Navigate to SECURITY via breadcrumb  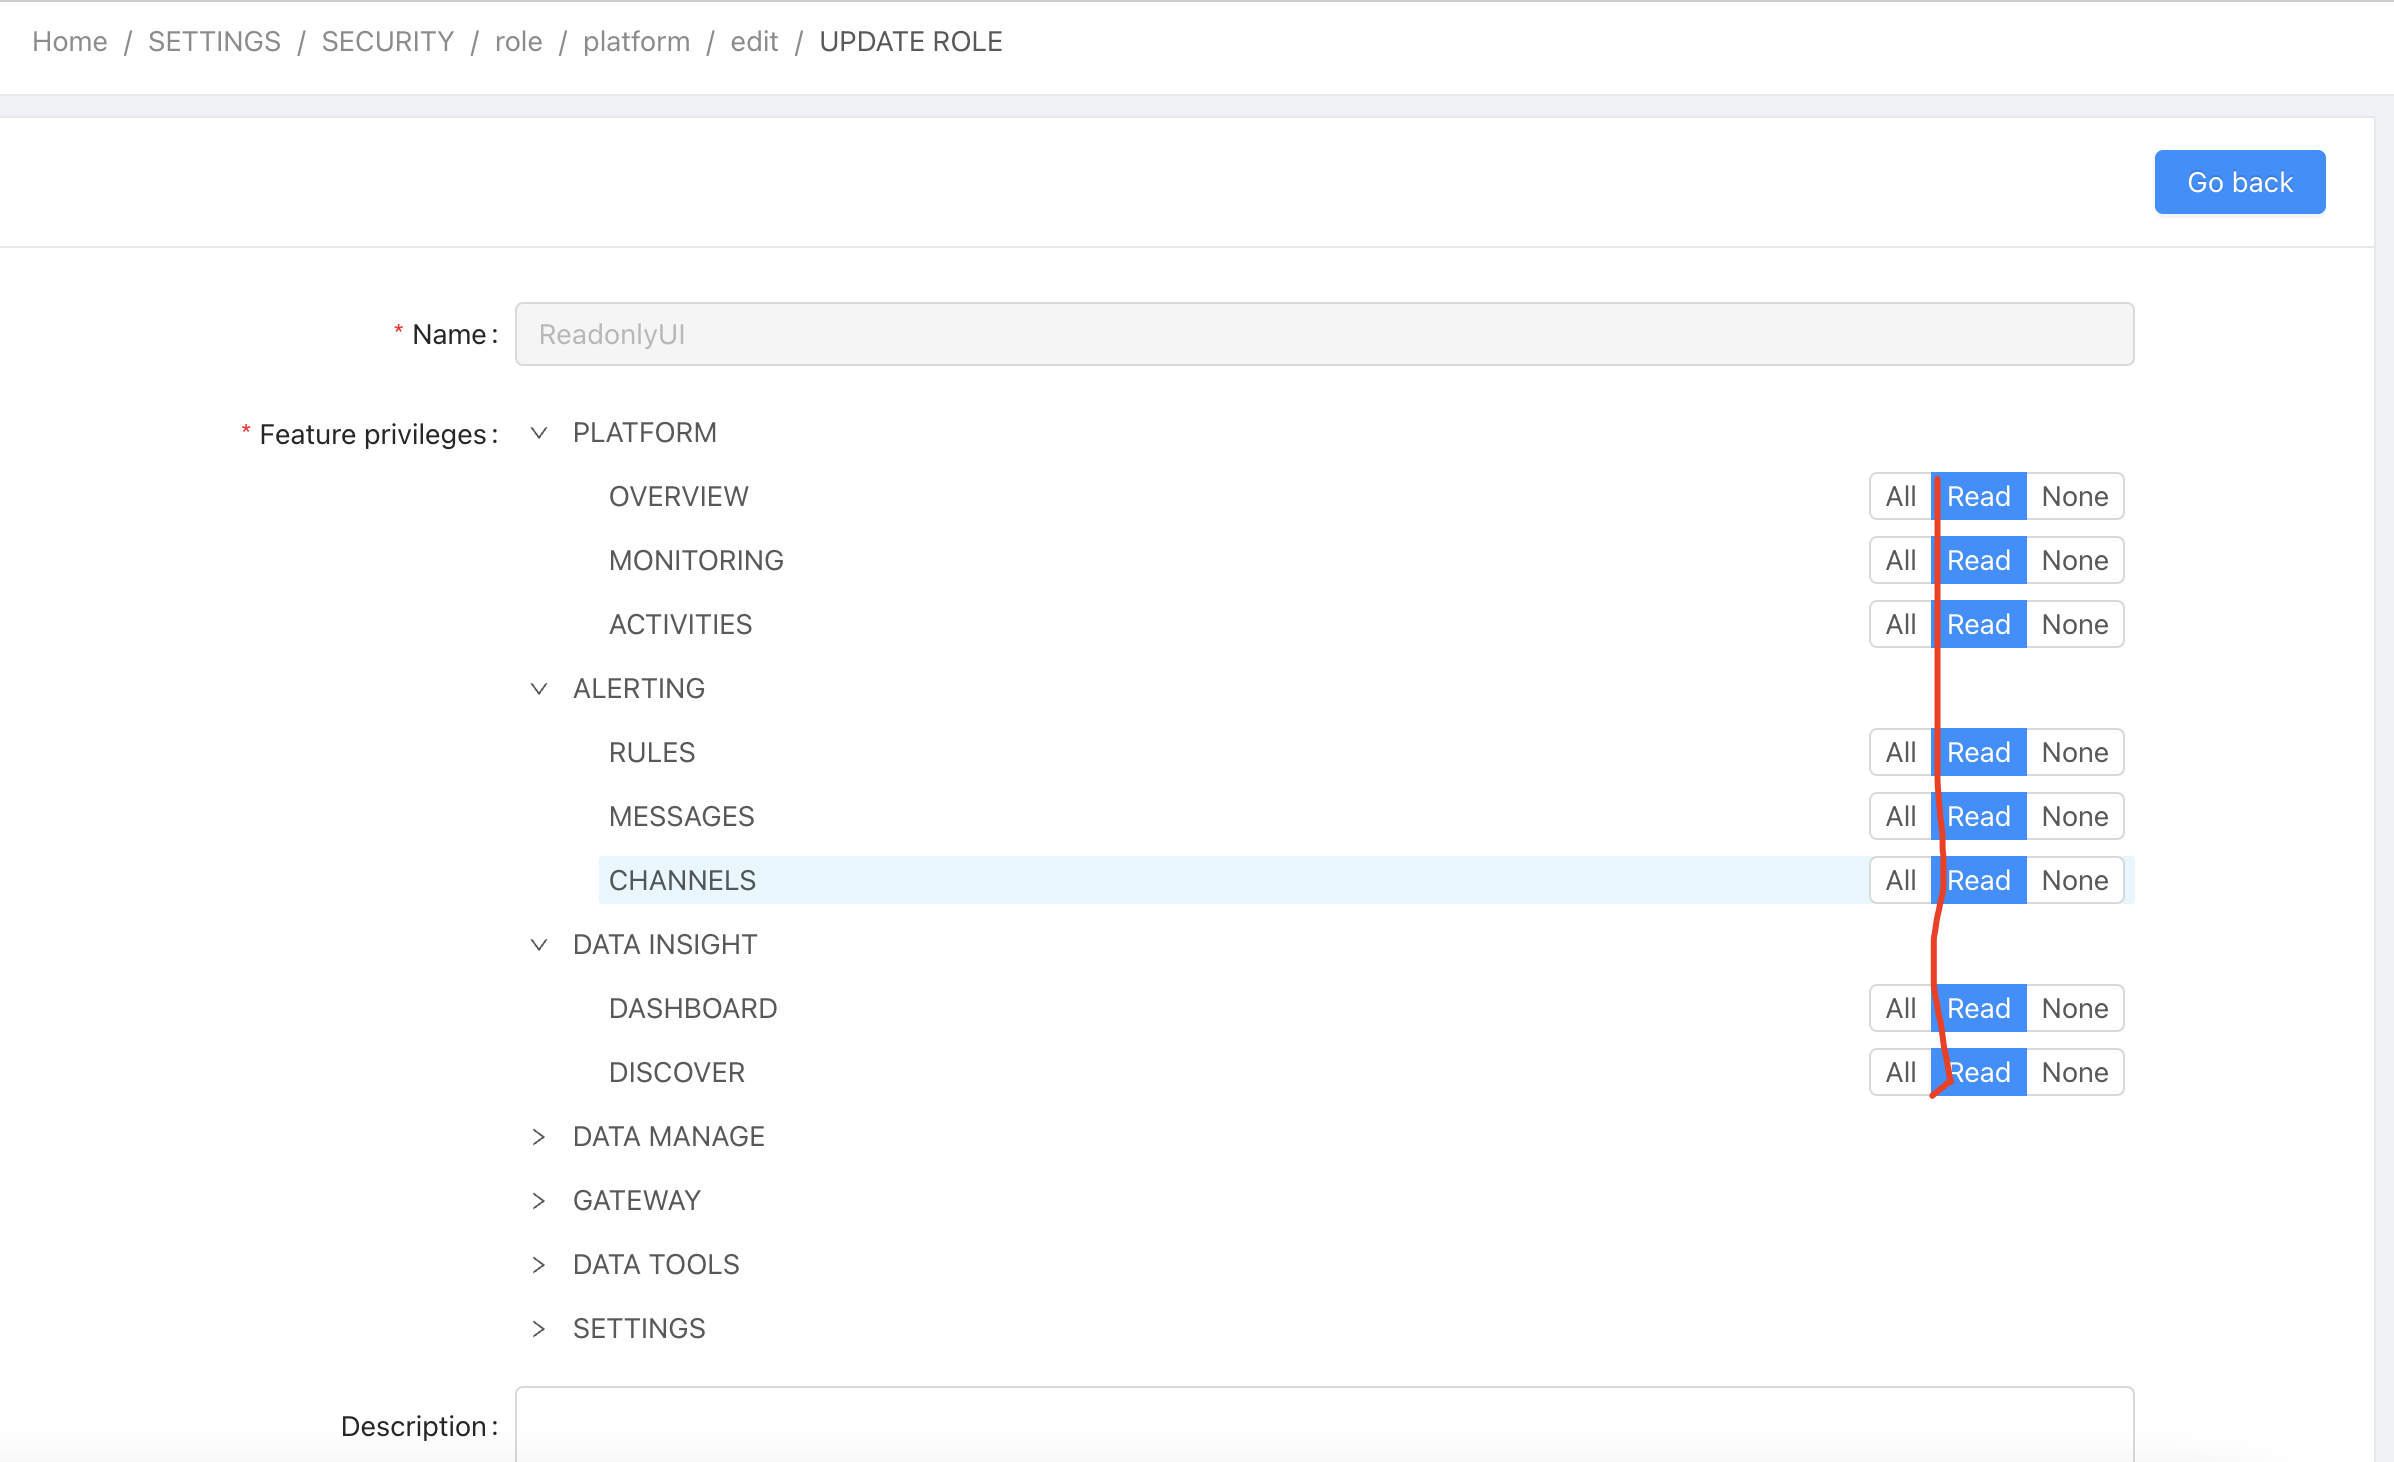point(387,41)
